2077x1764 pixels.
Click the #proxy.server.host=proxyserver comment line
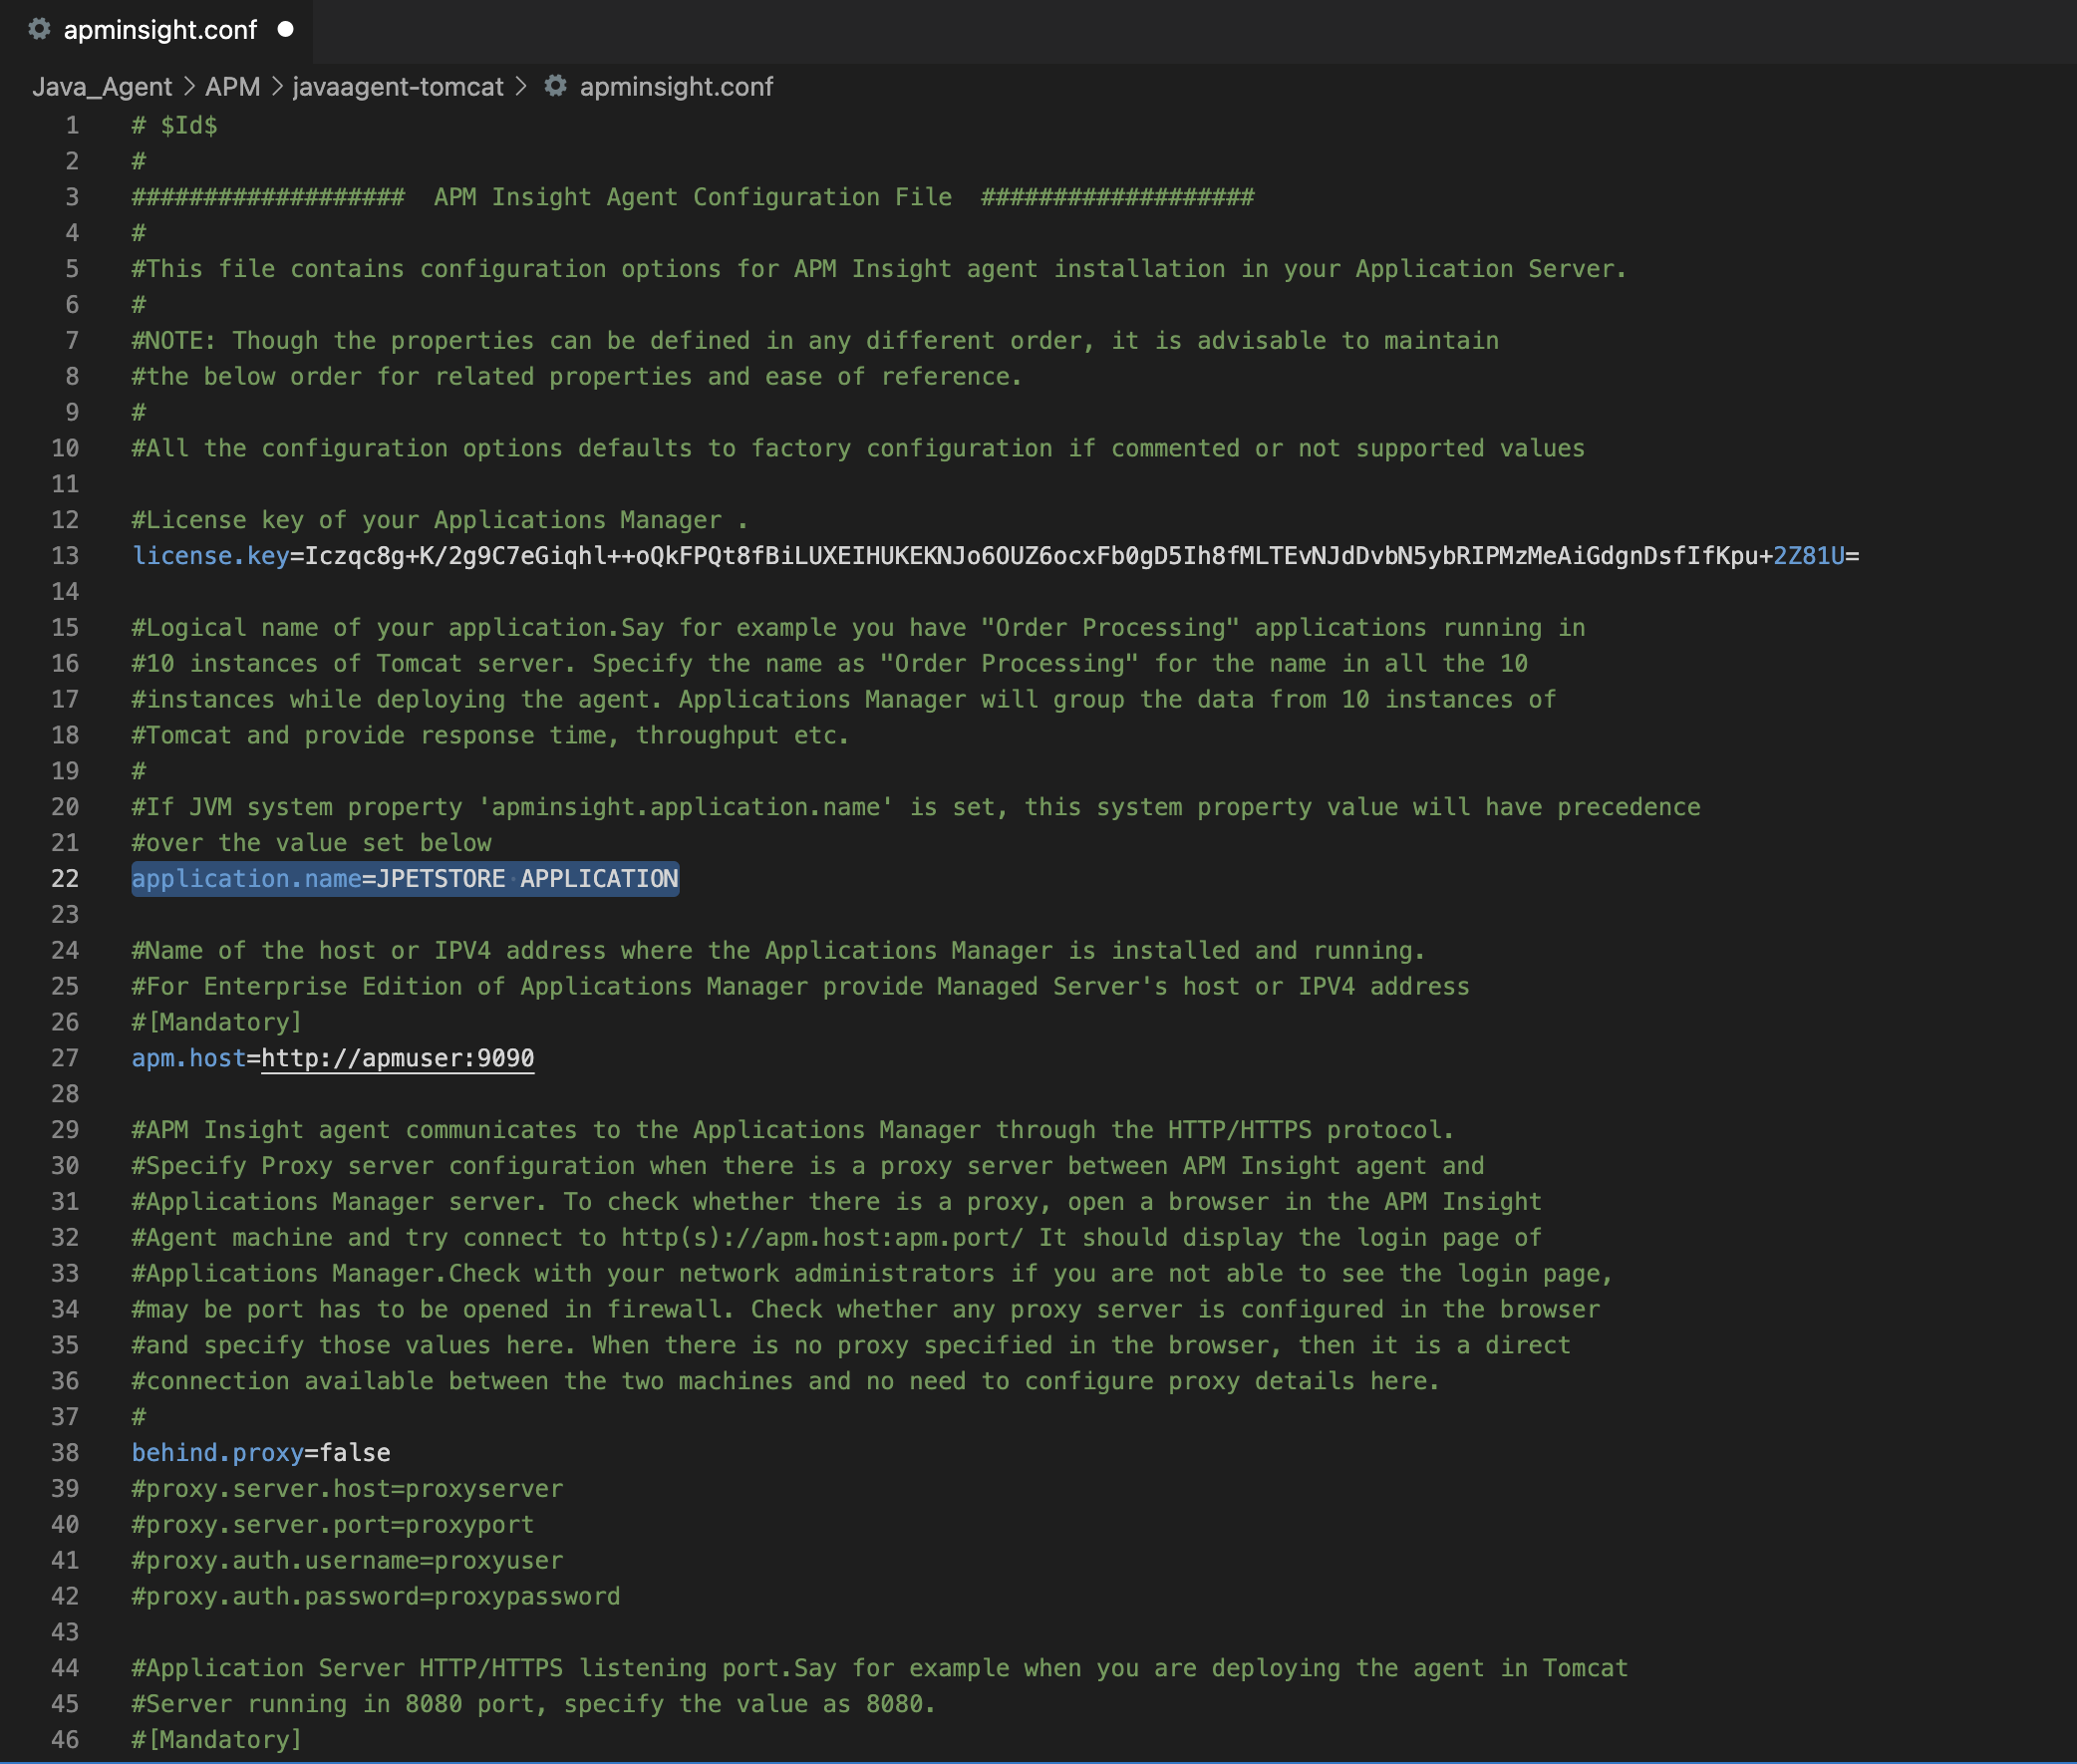[x=347, y=1489]
